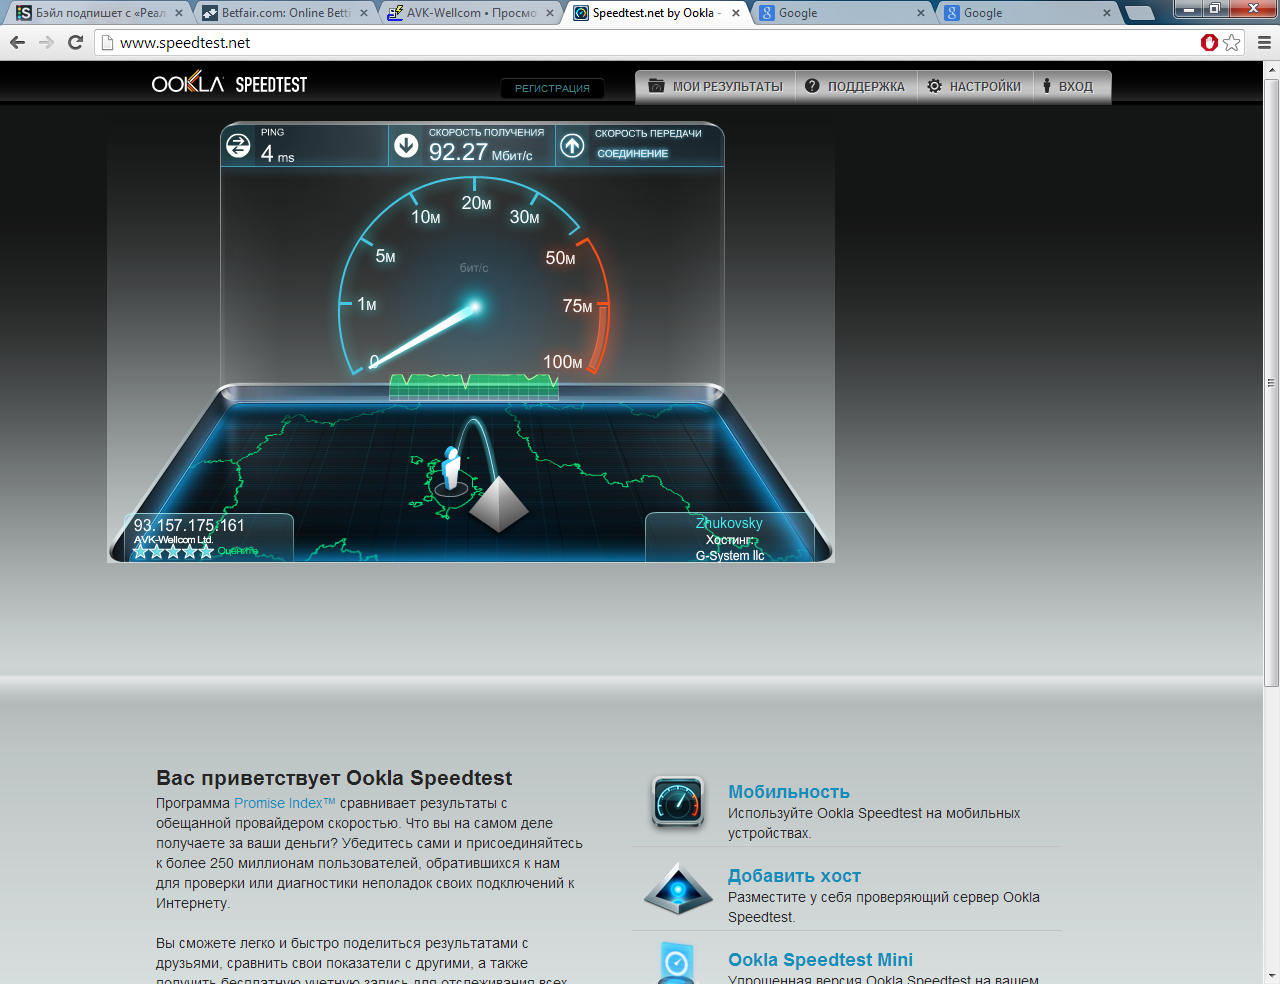
Task: Open НАСТРОЙКИ menu item
Action: click(974, 86)
